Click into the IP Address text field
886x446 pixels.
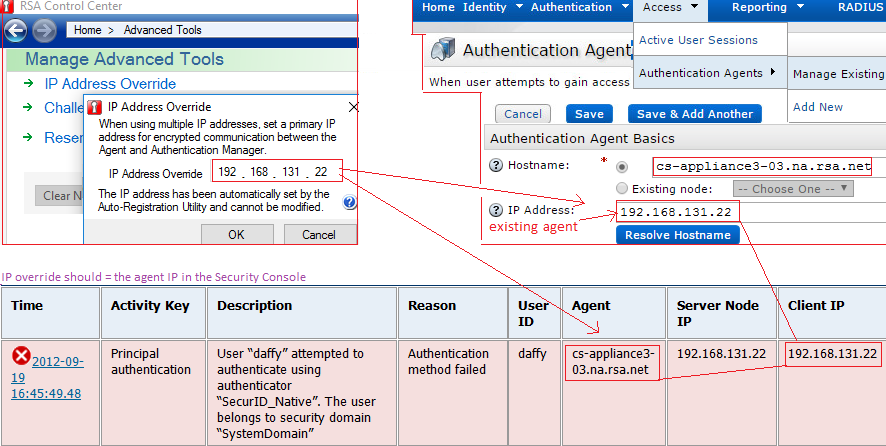click(x=700, y=212)
